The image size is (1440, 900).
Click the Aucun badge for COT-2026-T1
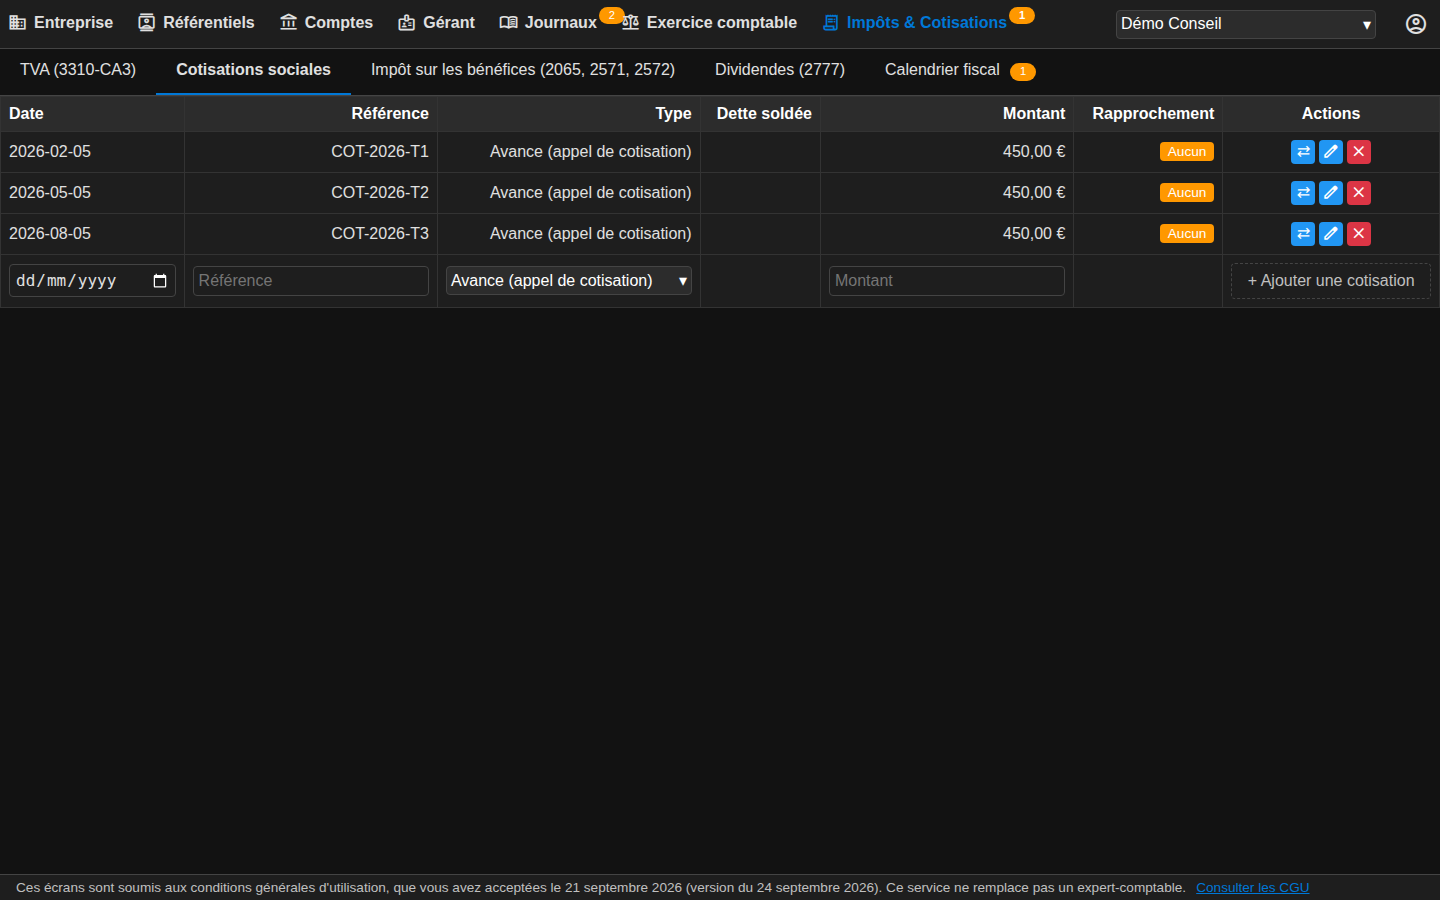click(1187, 152)
